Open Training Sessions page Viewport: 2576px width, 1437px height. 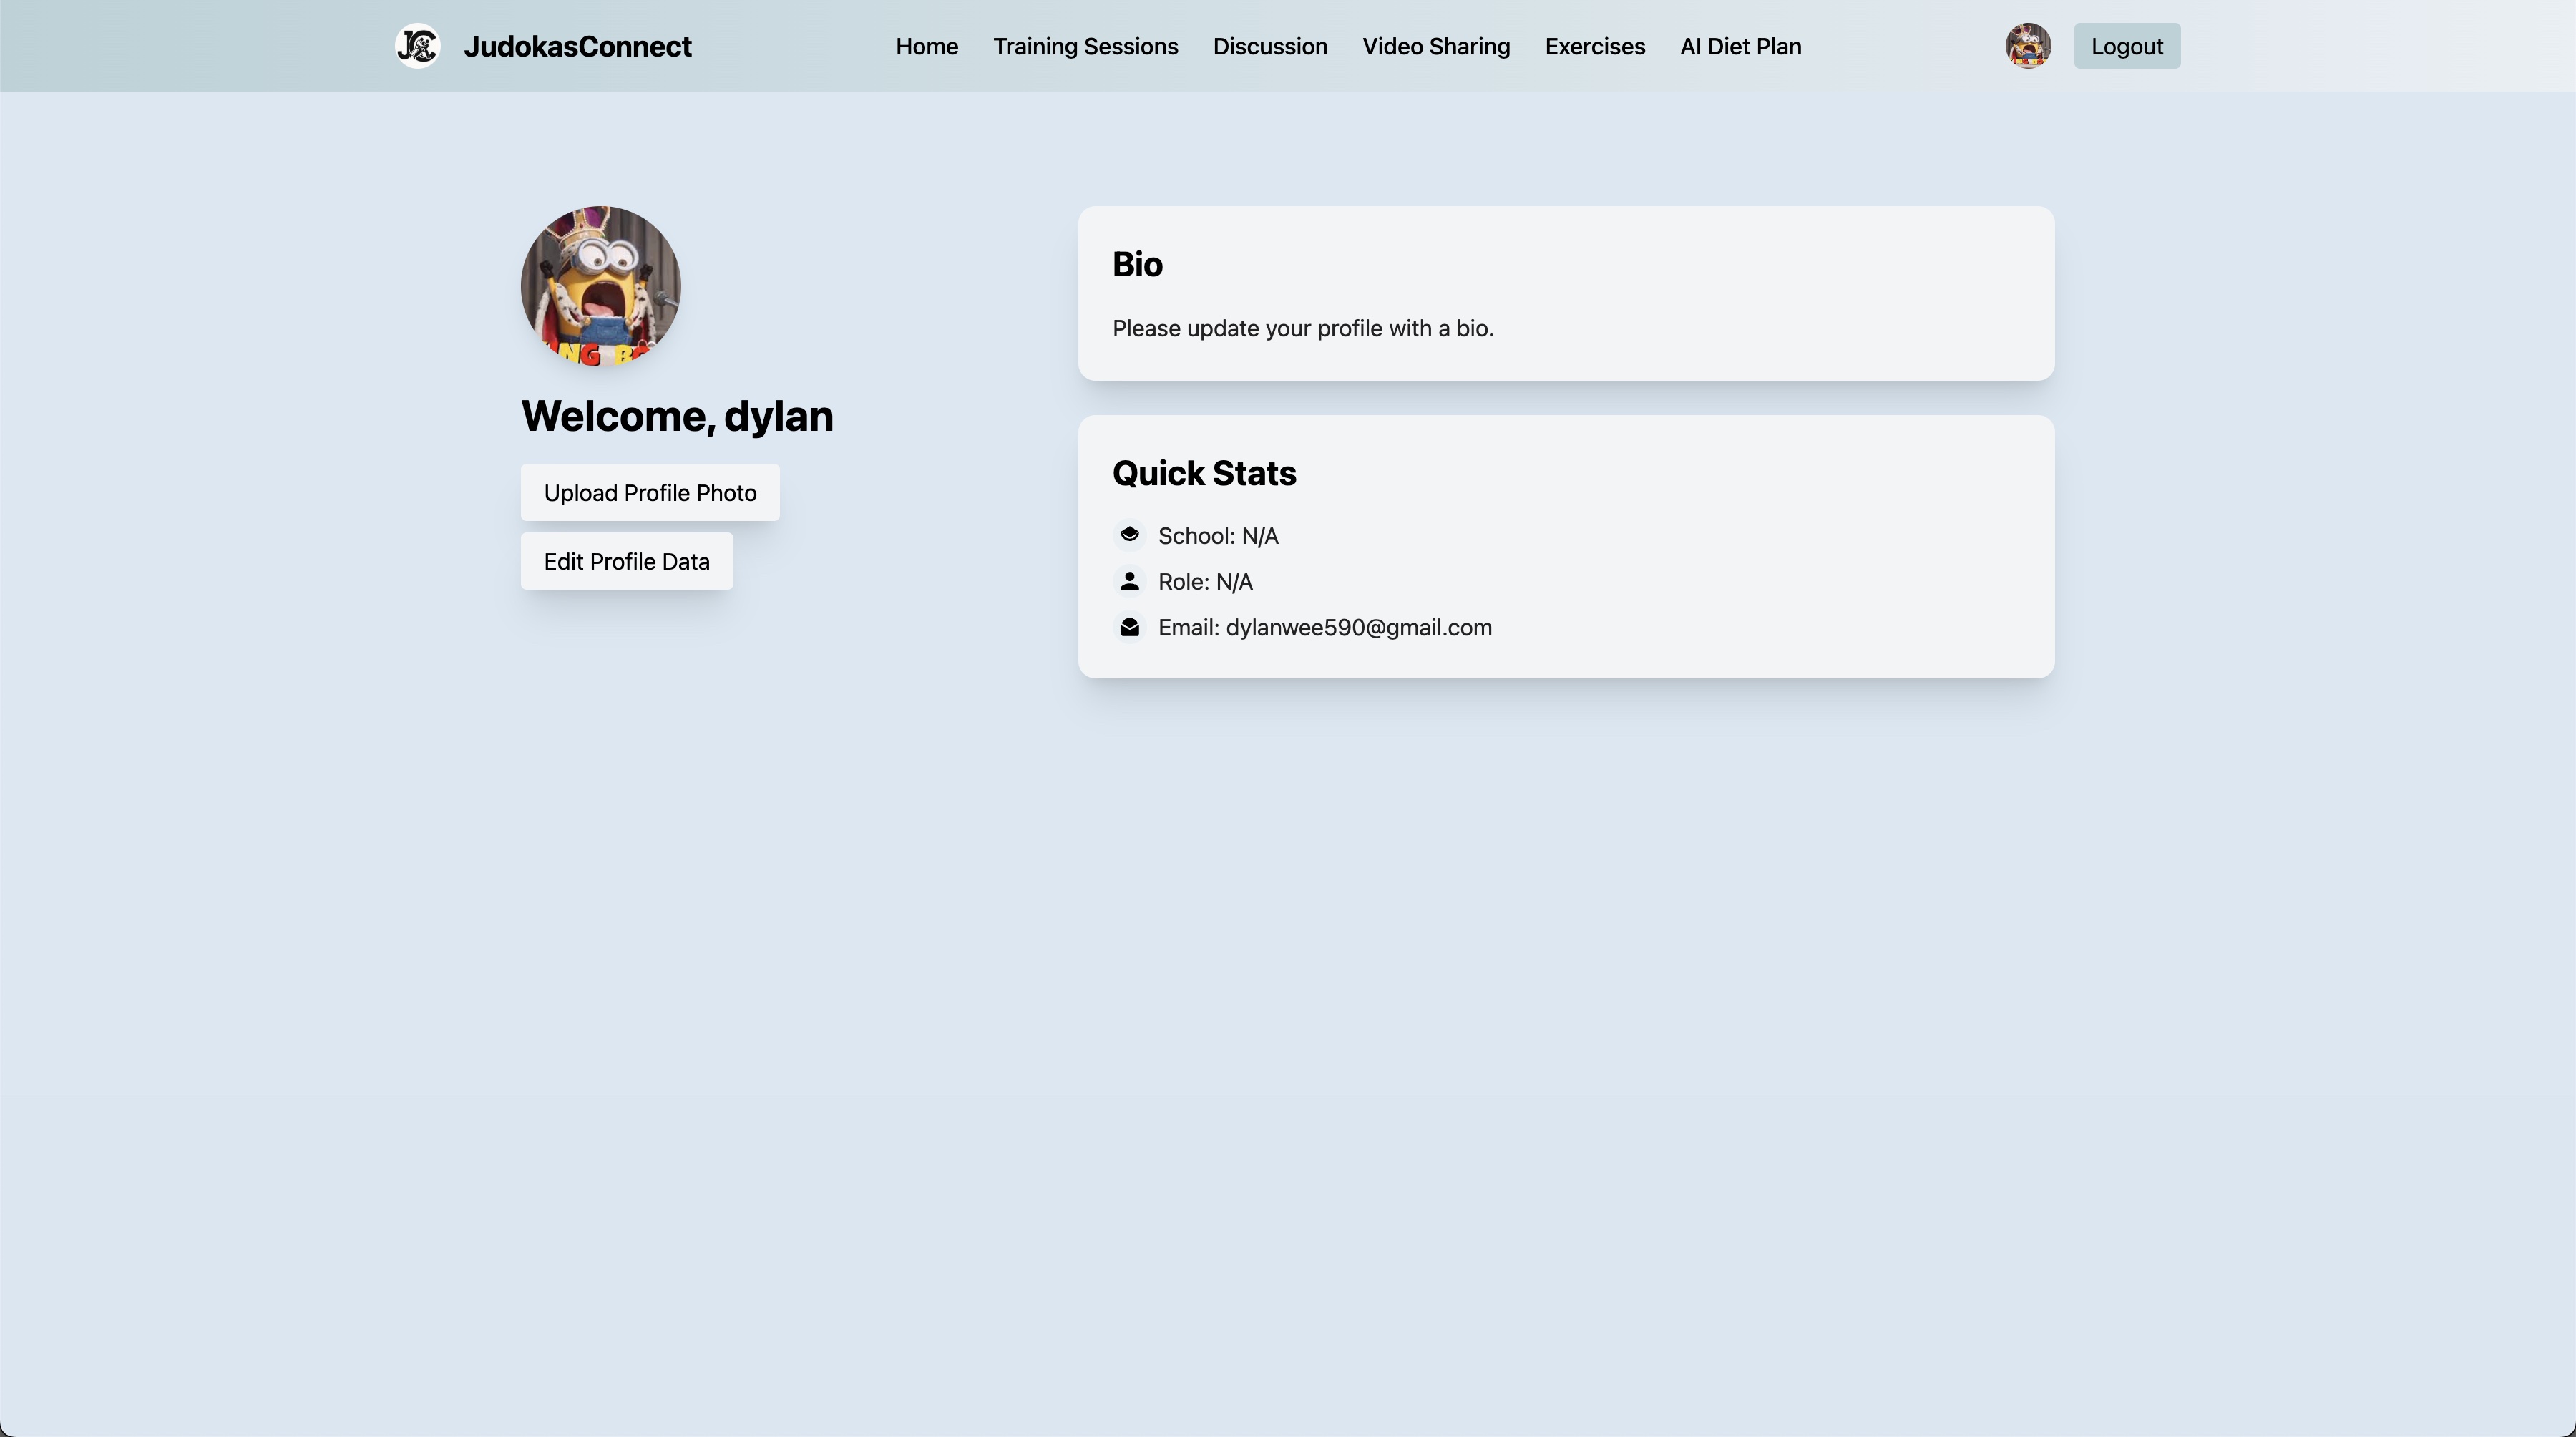(1085, 47)
